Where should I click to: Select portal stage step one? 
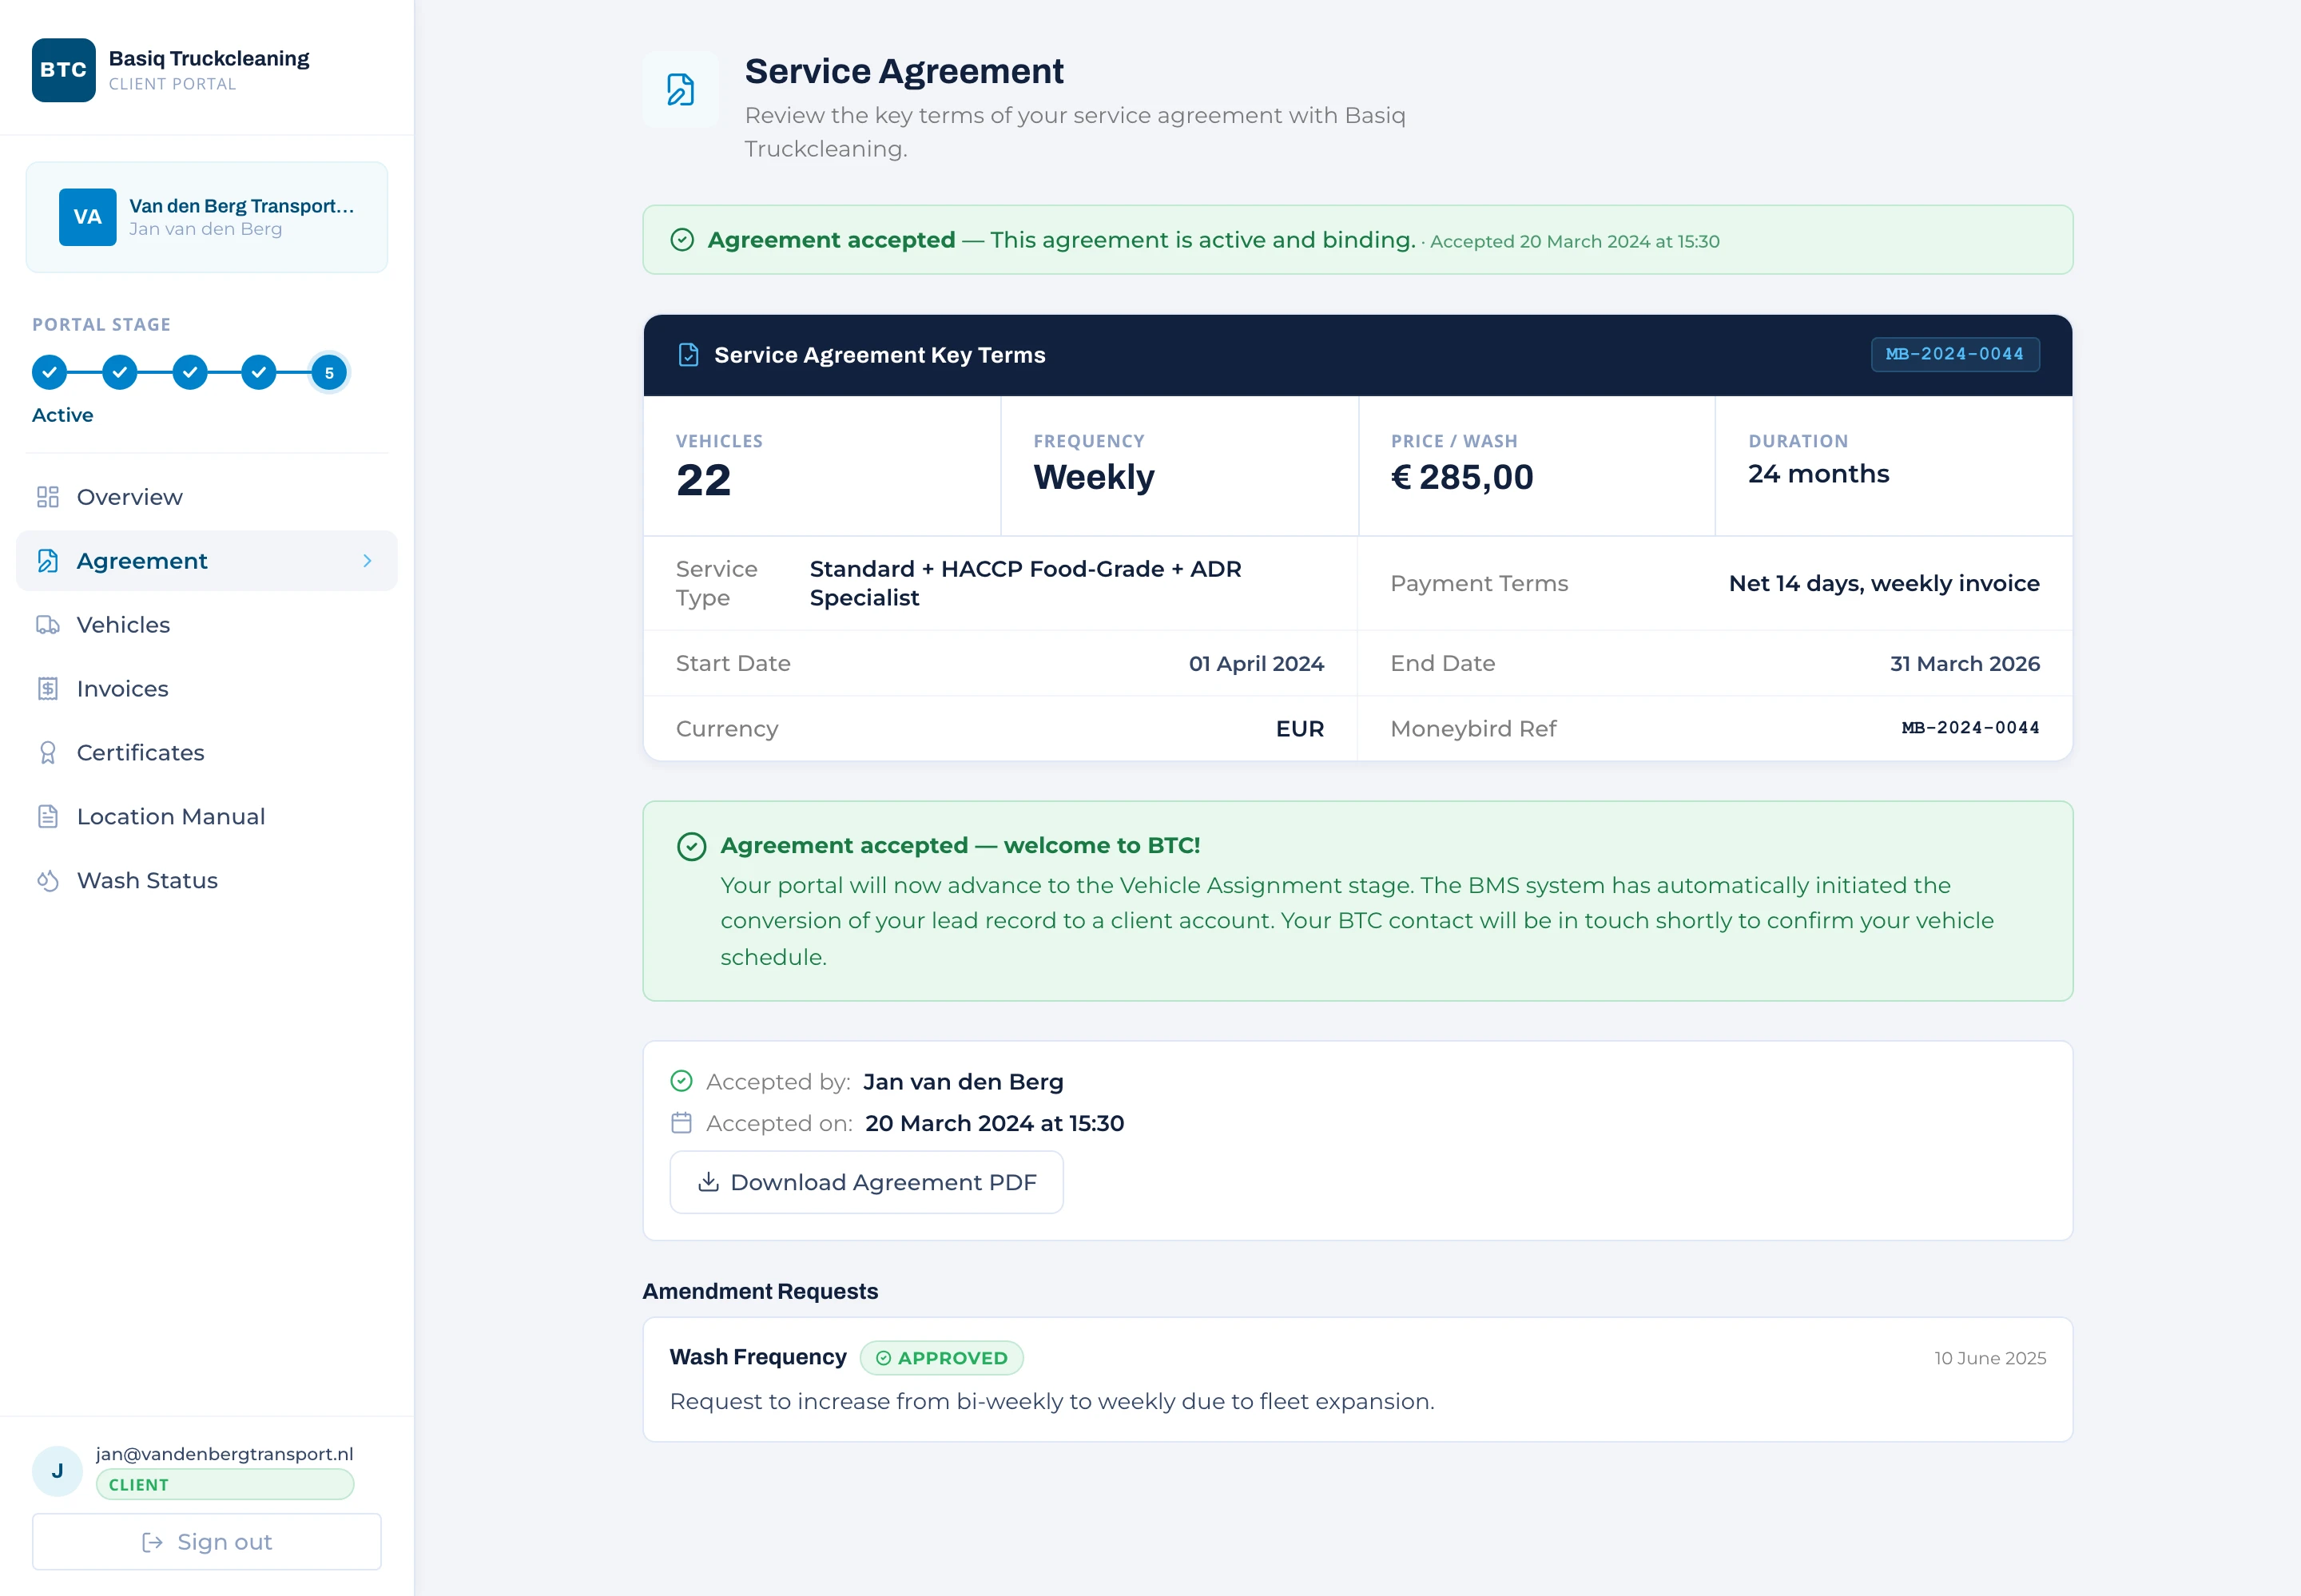point(49,372)
